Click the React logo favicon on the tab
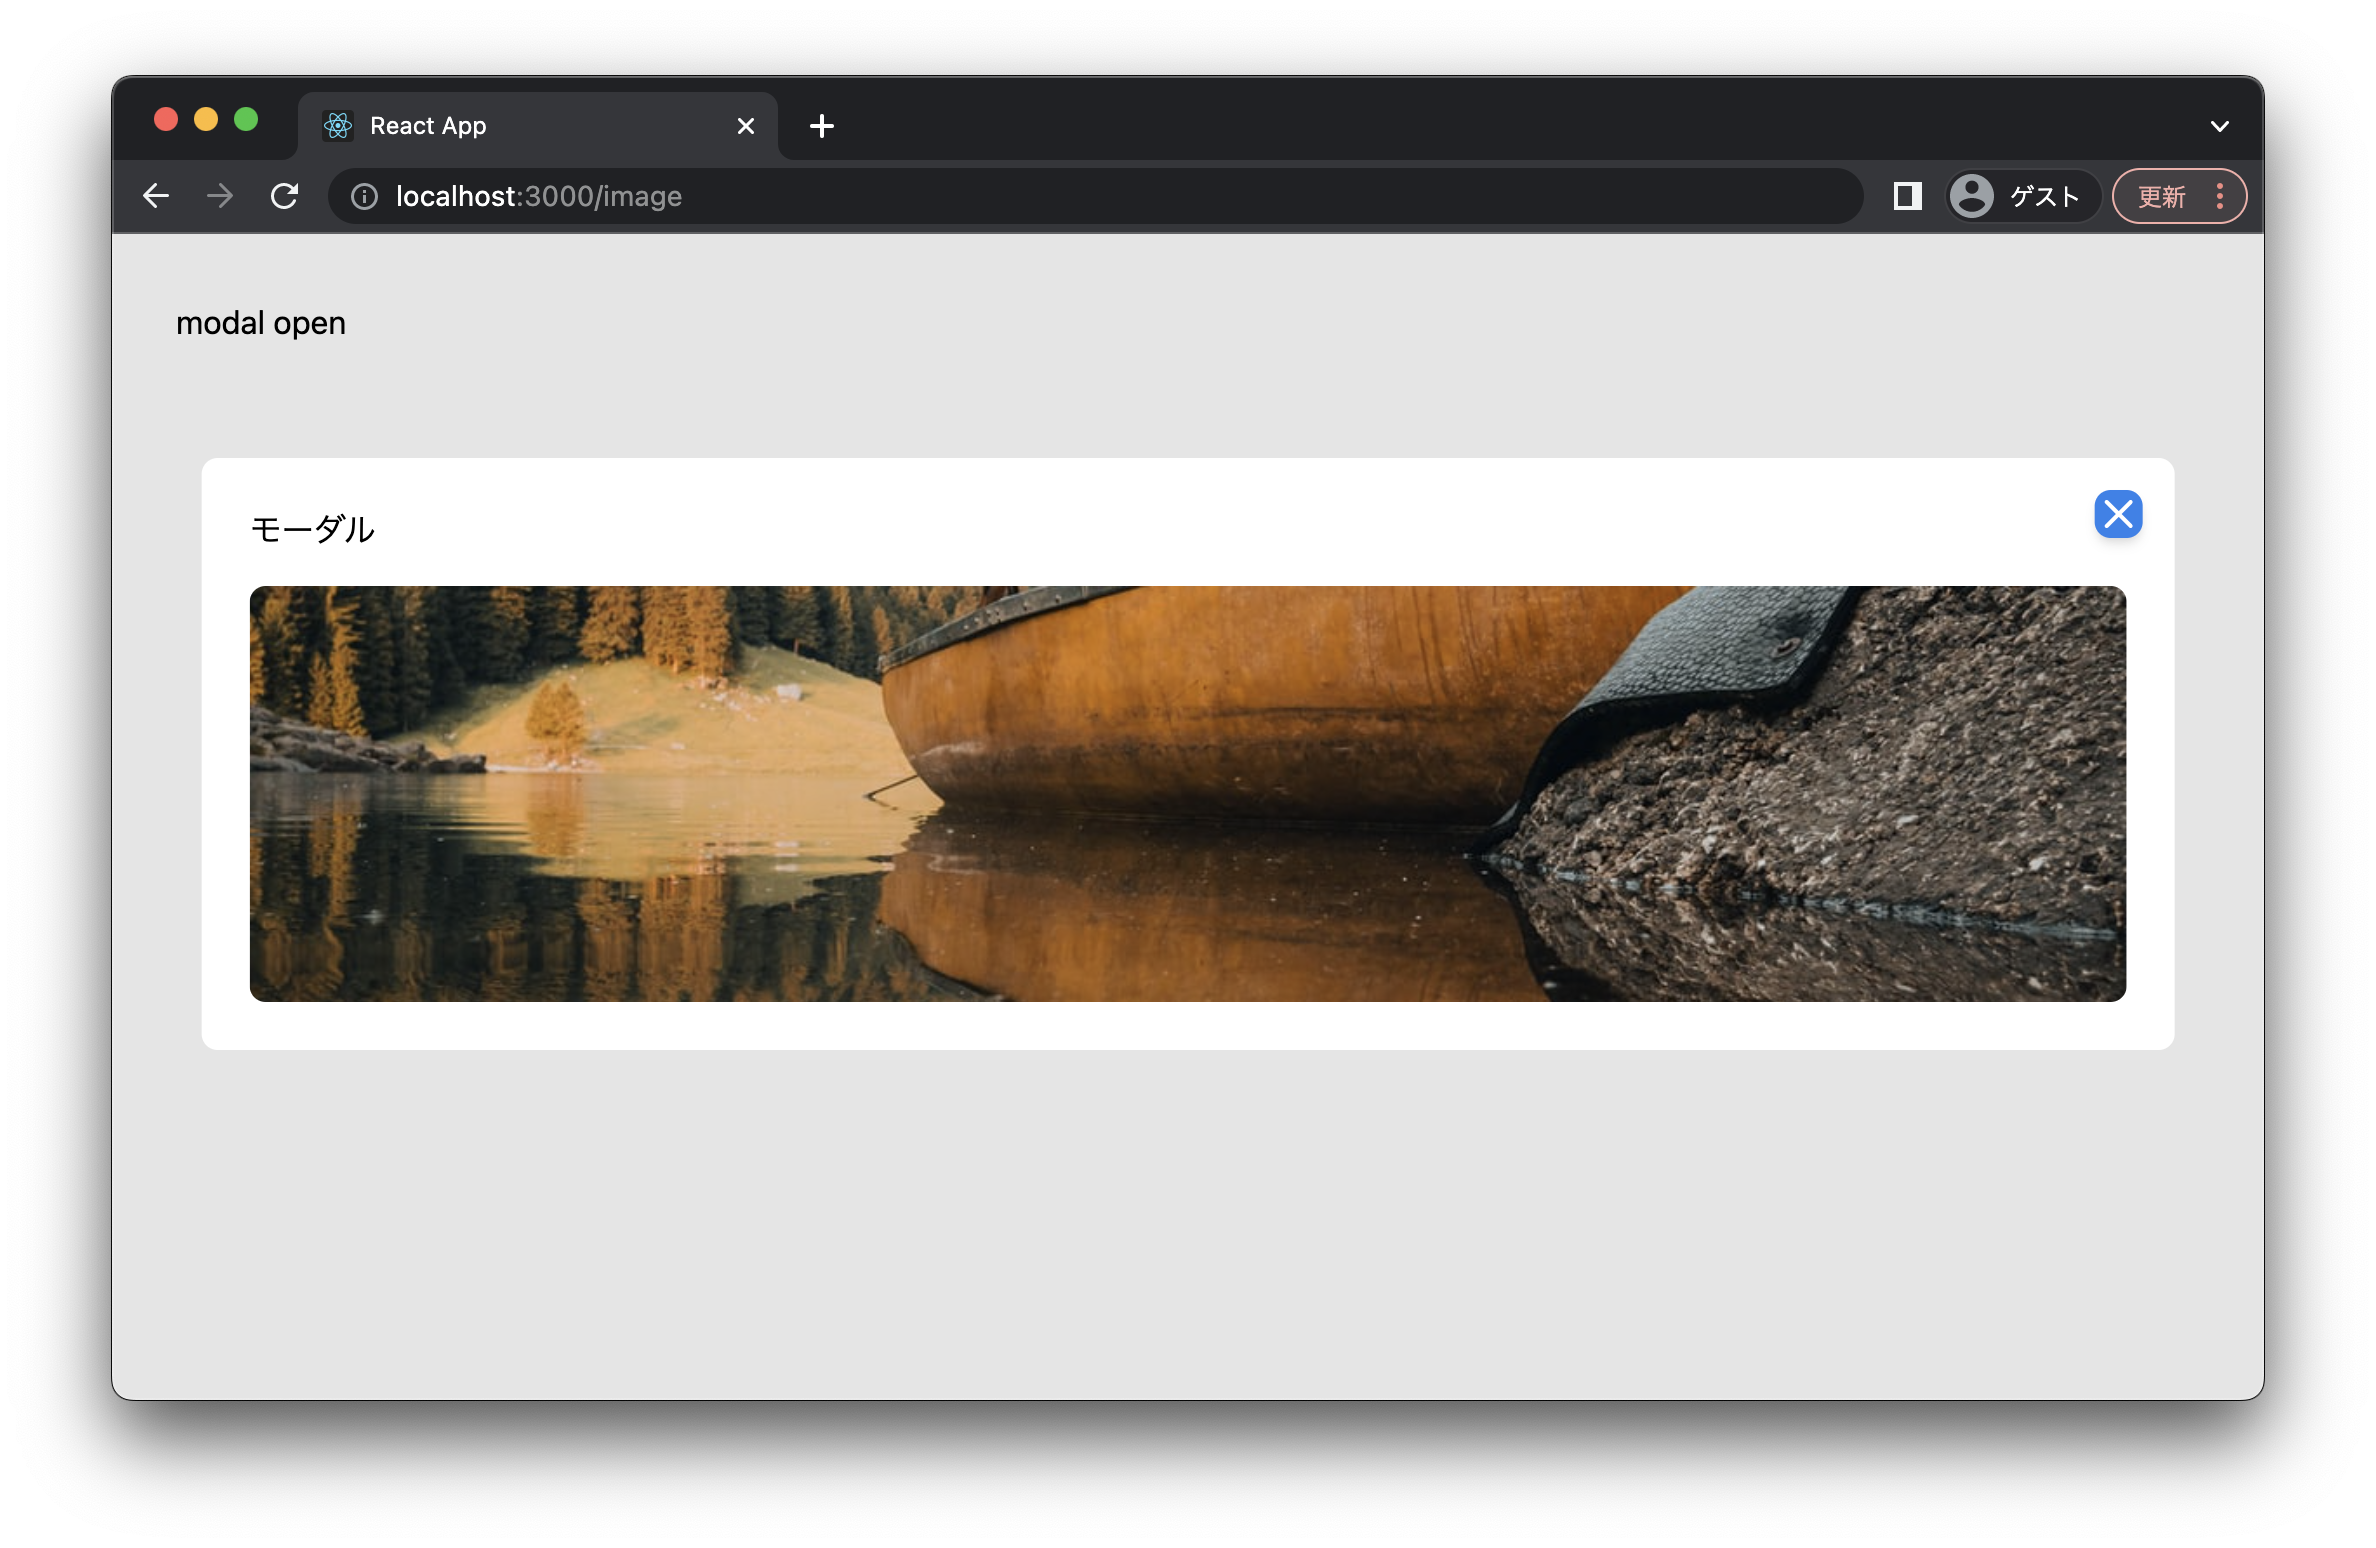The image size is (2376, 1548). click(337, 125)
